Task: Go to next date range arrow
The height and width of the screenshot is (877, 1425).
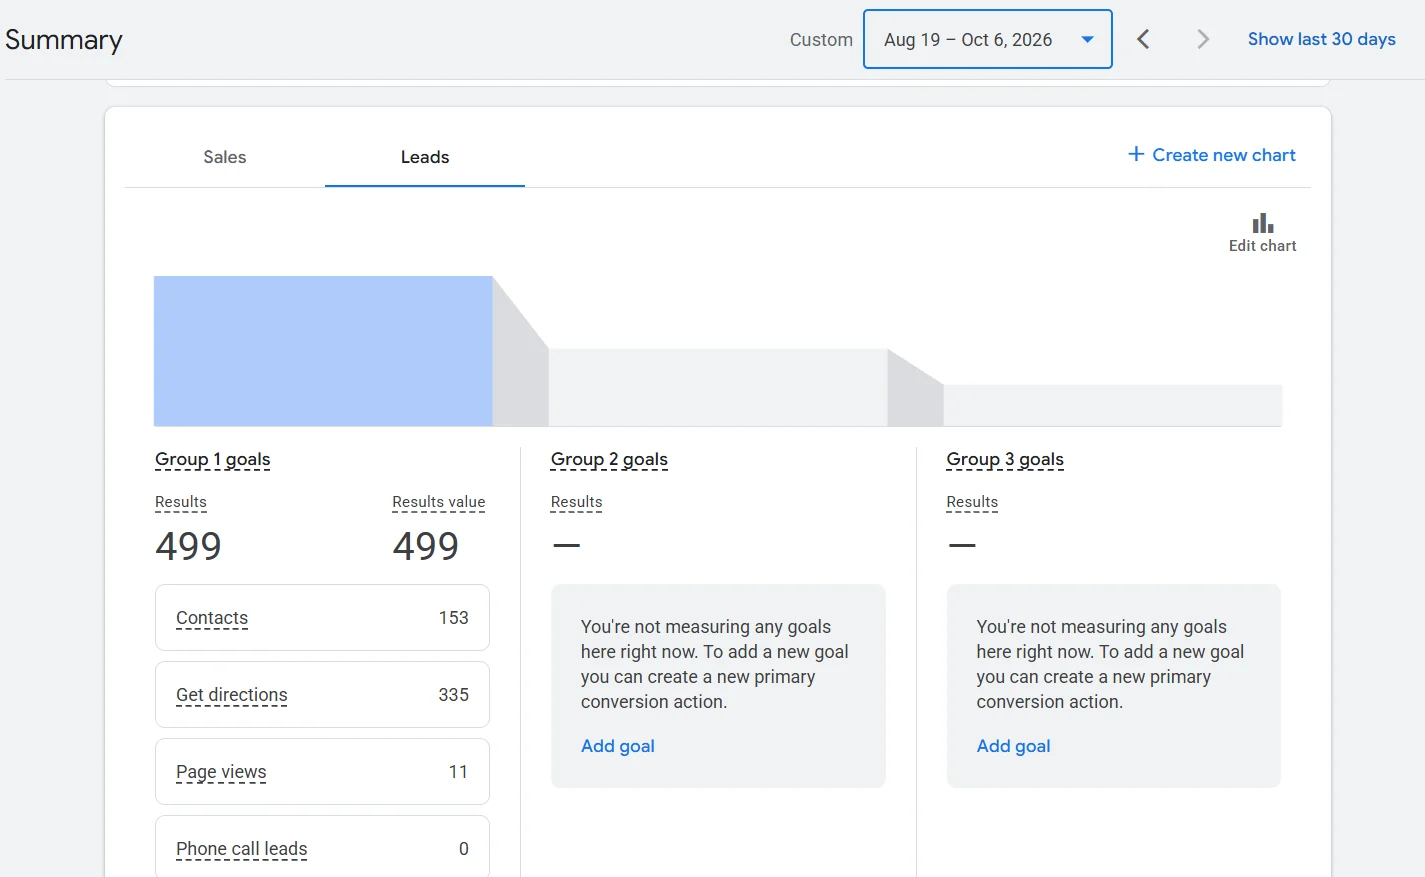Action: tap(1203, 39)
